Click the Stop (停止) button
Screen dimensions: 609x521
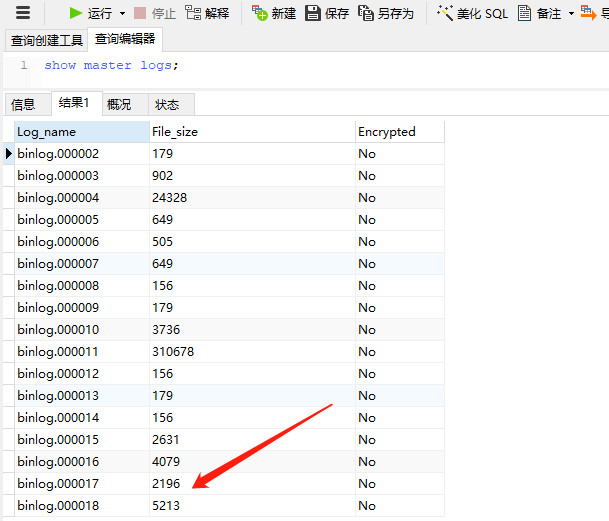[x=155, y=14]
